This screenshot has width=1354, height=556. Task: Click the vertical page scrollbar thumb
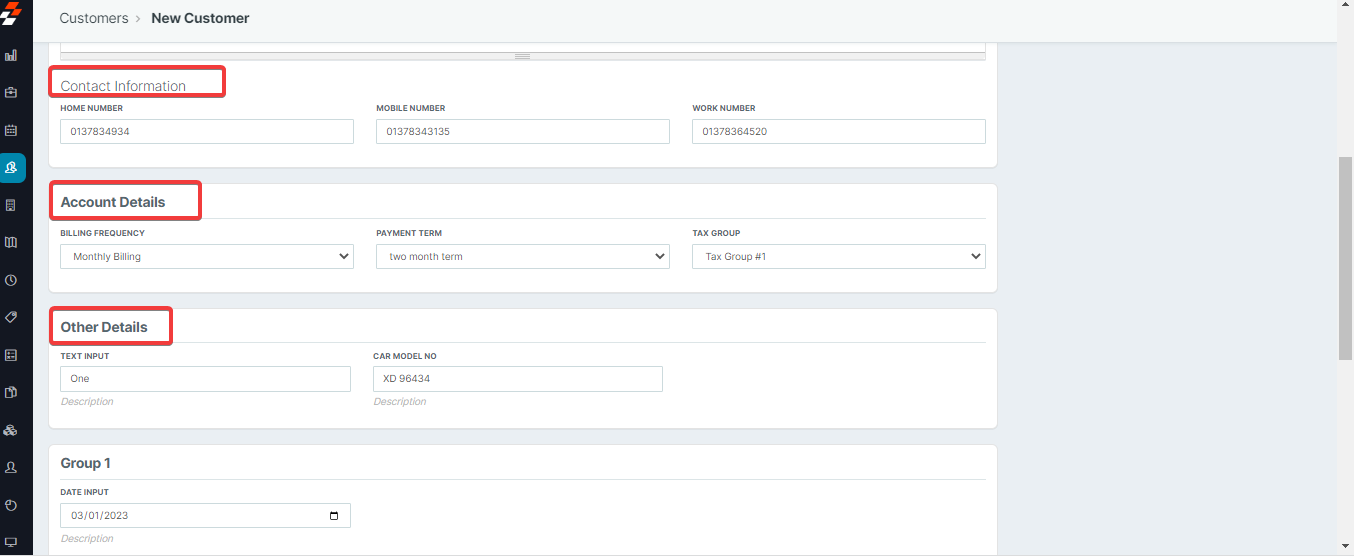pos(1345,258)
